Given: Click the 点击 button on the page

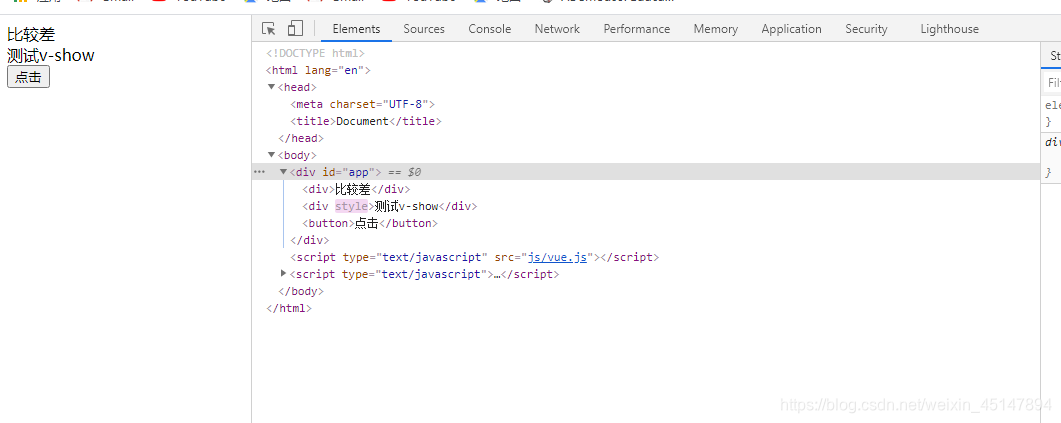Looking at the screenshot, I should pos(28,77).
